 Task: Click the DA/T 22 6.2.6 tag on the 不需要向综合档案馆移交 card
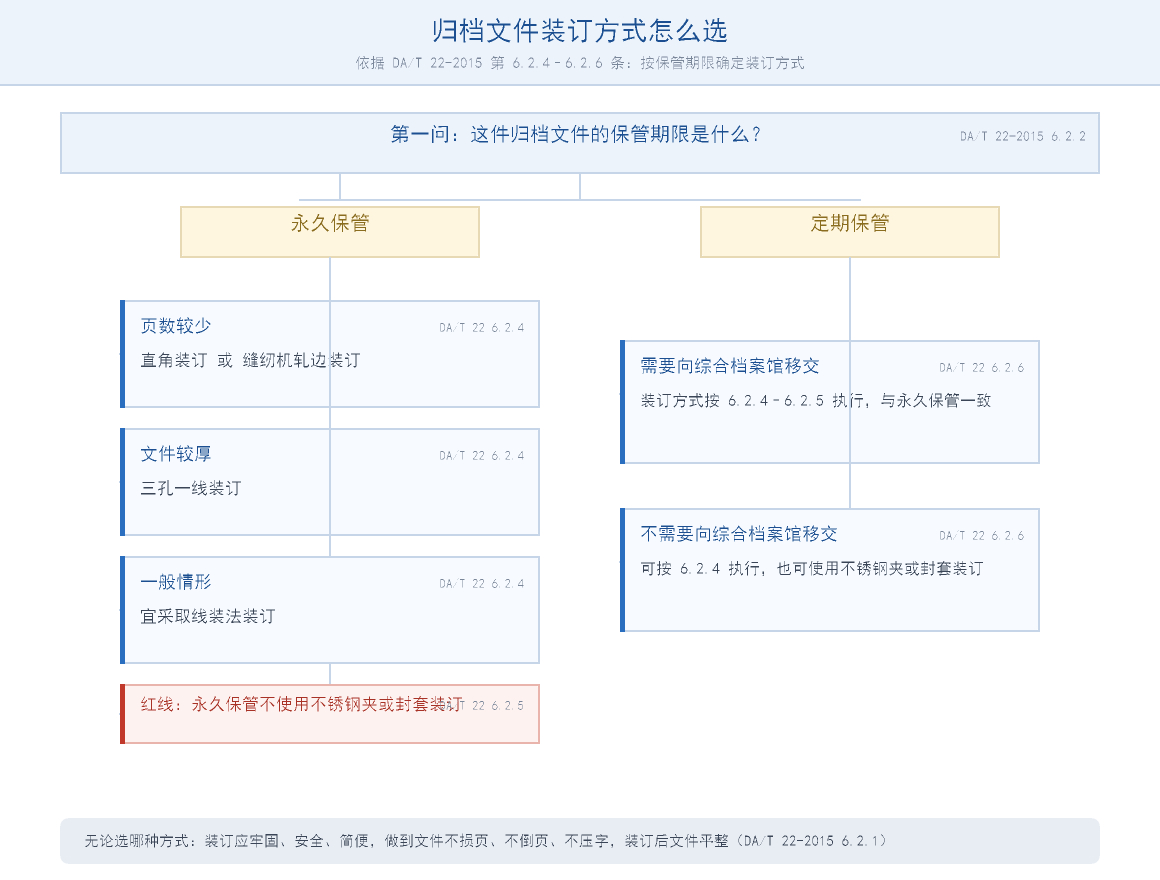coord(982,535)
